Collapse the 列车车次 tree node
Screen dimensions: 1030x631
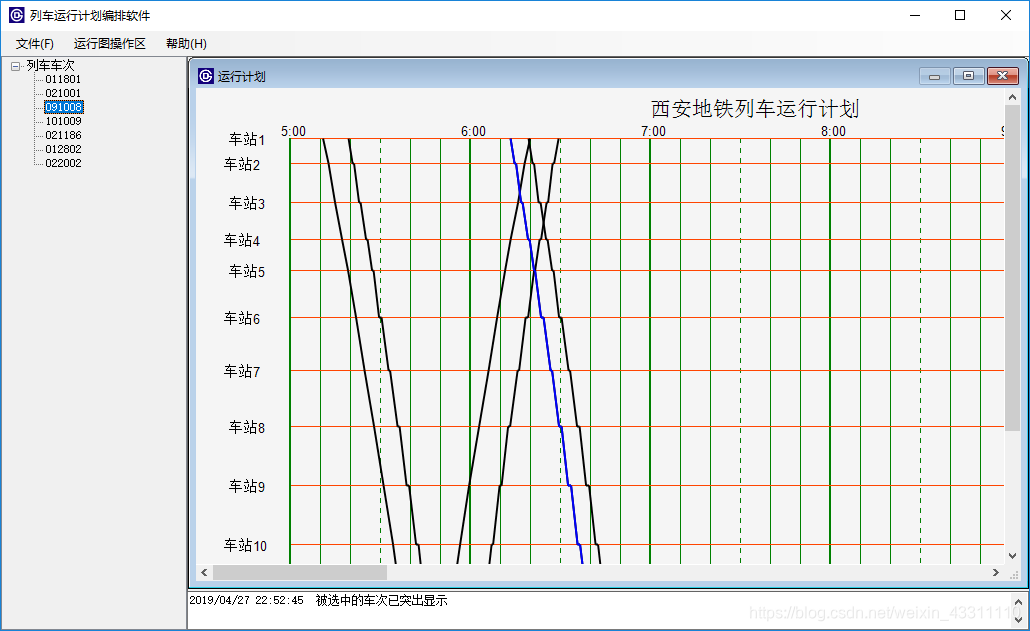coord(16,66)
